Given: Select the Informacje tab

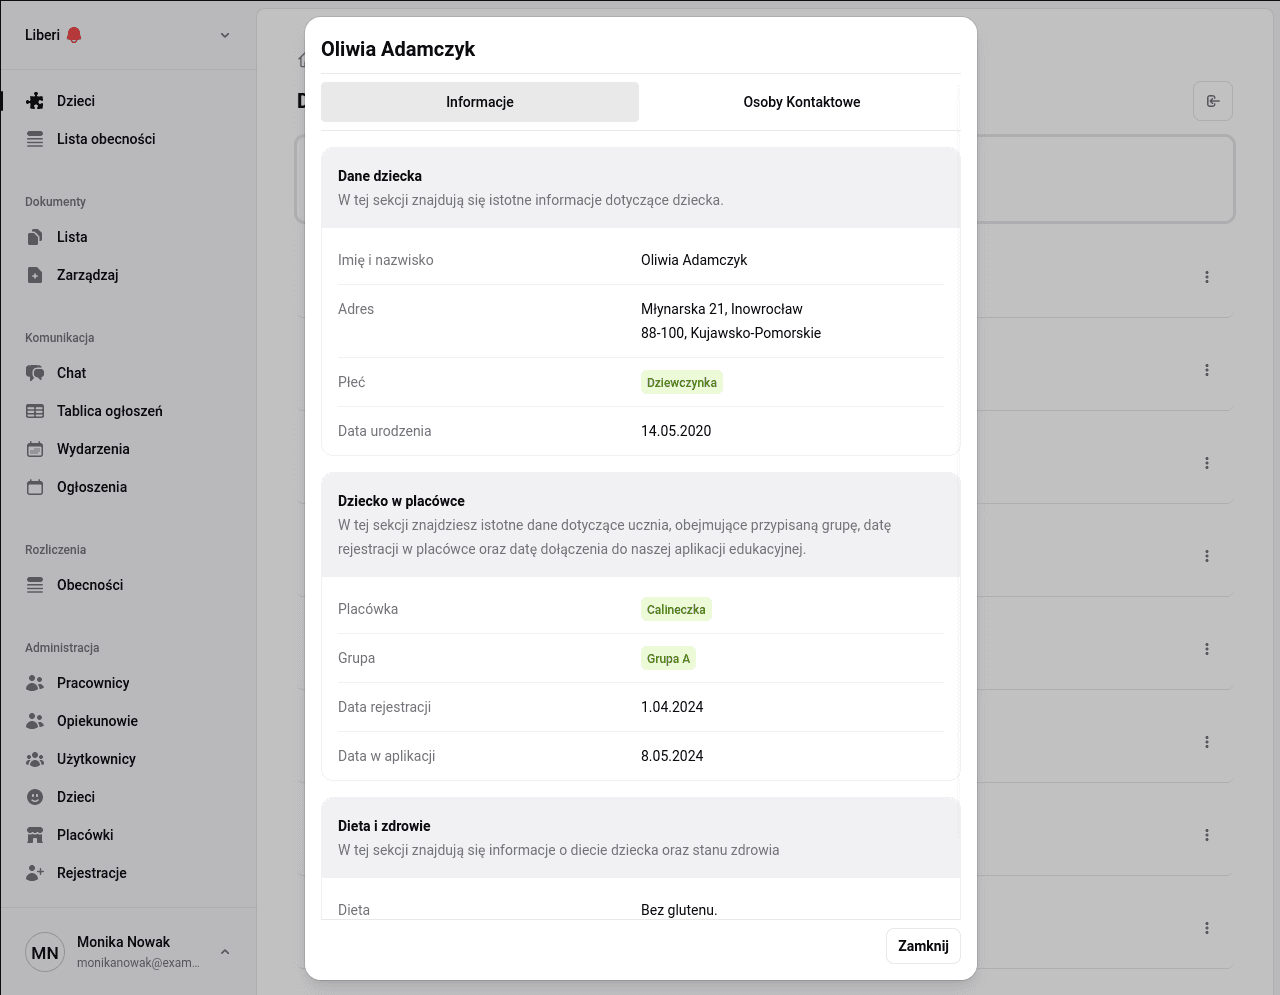Looking at the screenshot, I should tap(480, 102).
